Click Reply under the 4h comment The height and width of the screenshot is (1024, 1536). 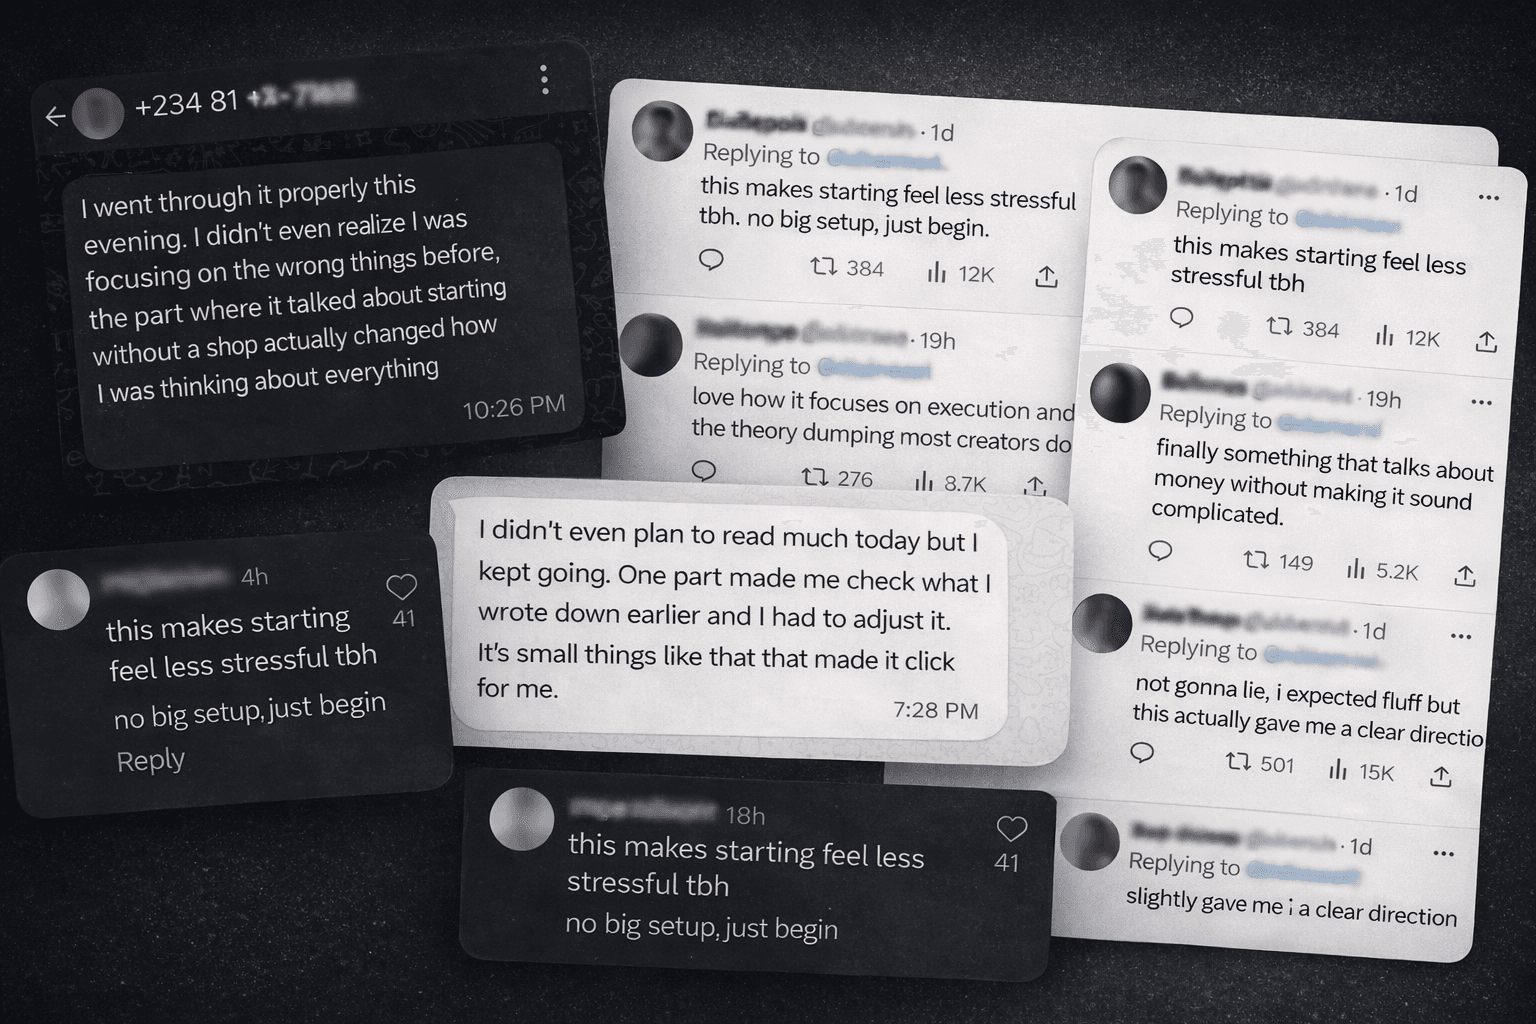pos(150,761)
